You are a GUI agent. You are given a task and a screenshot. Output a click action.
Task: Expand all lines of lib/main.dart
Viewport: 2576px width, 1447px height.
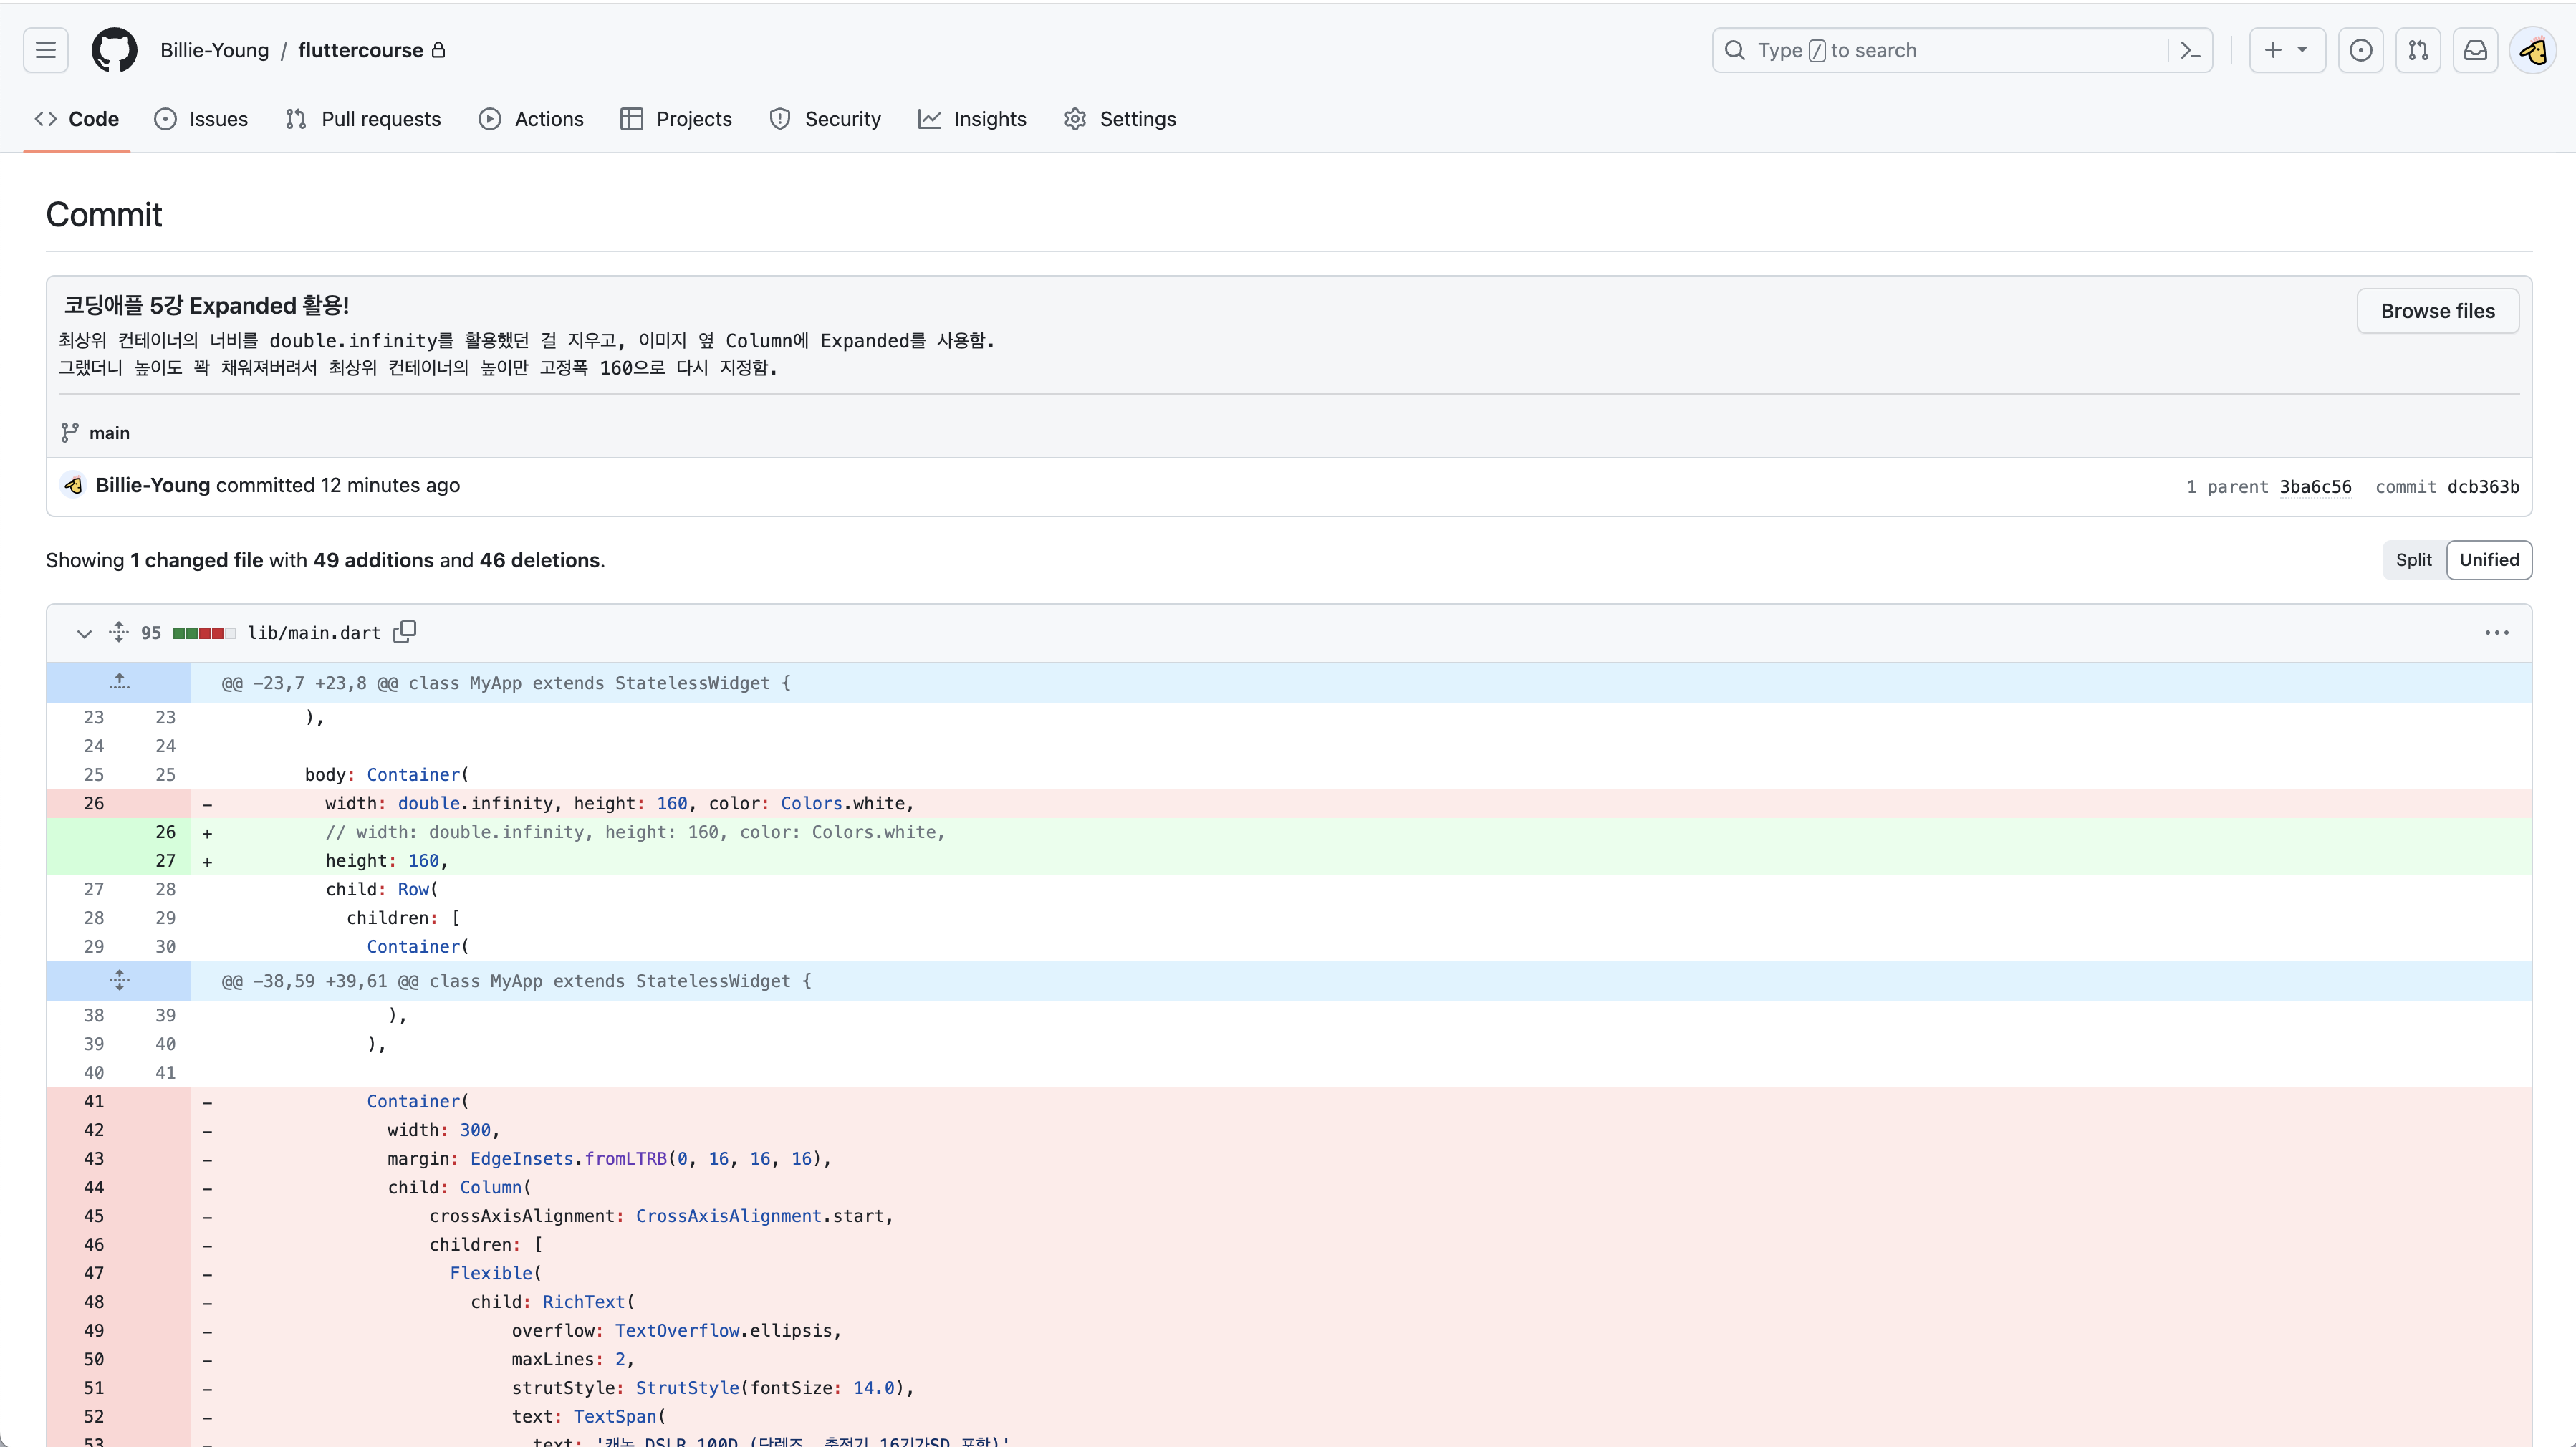click(119, 632)
